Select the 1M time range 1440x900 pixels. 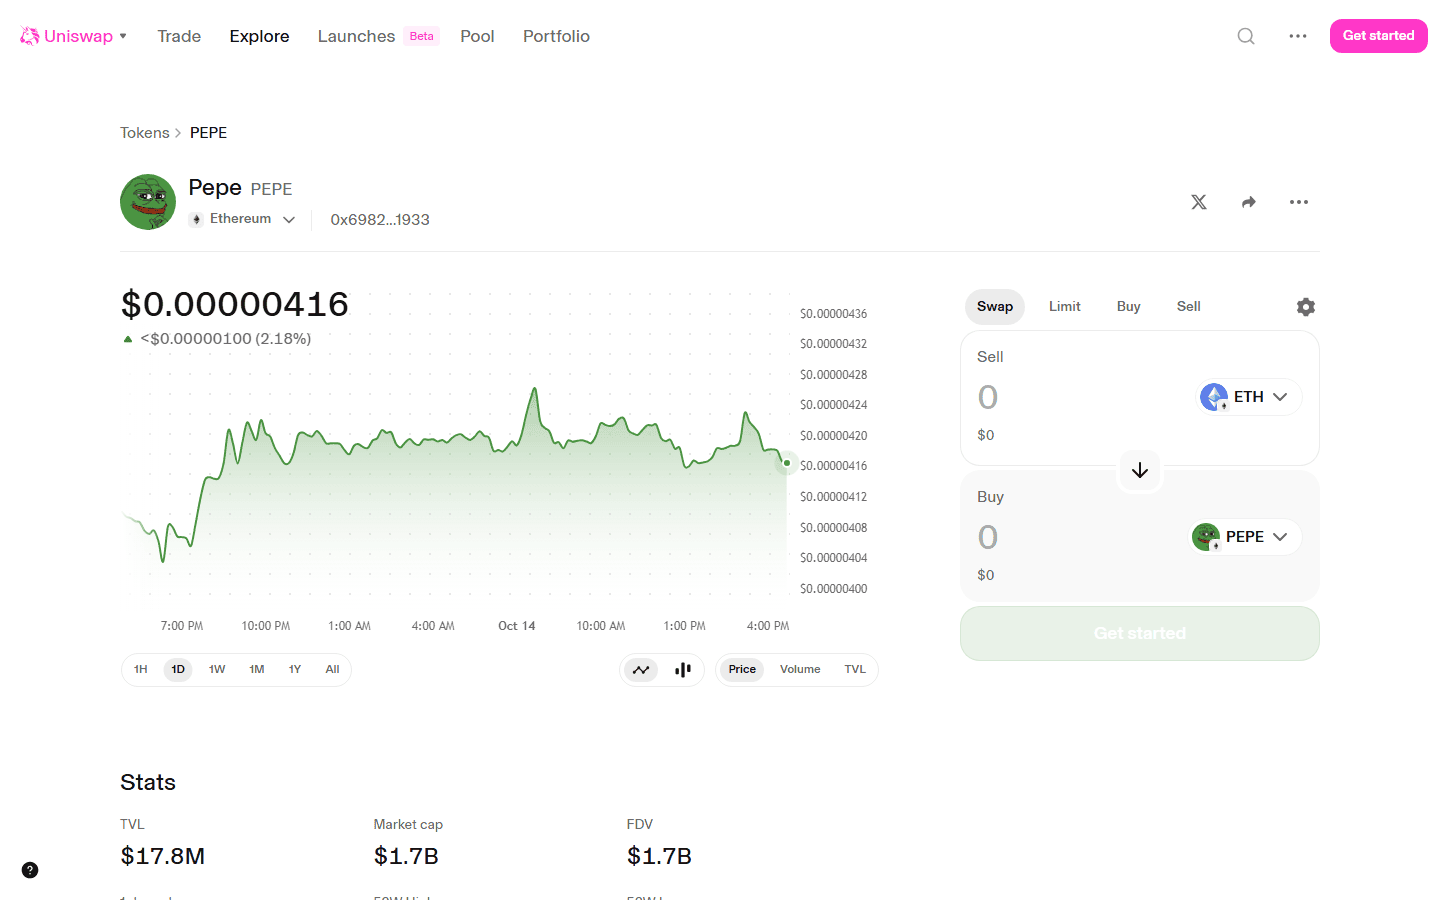pos(257,670)
